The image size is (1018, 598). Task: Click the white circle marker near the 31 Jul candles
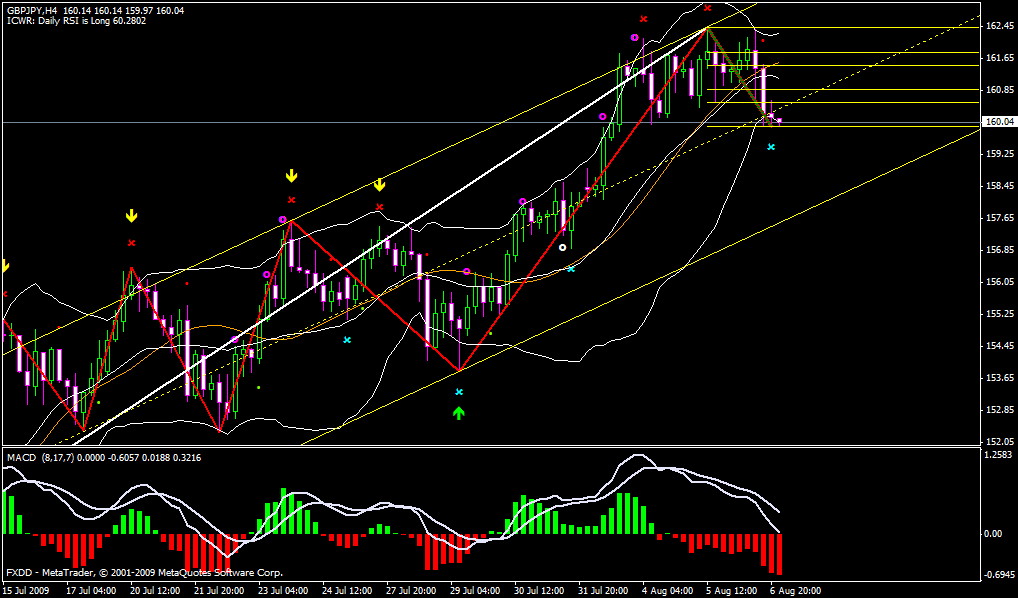click(x=563, y=247)
